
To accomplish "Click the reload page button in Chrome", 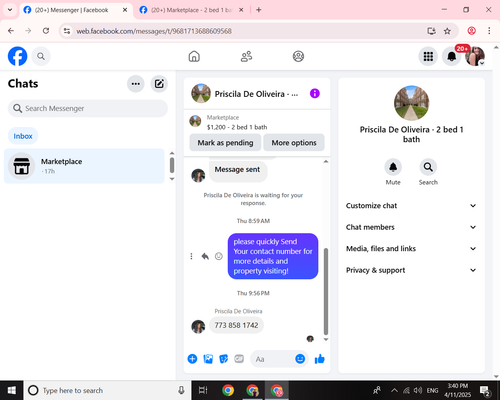I will point(46,31).
